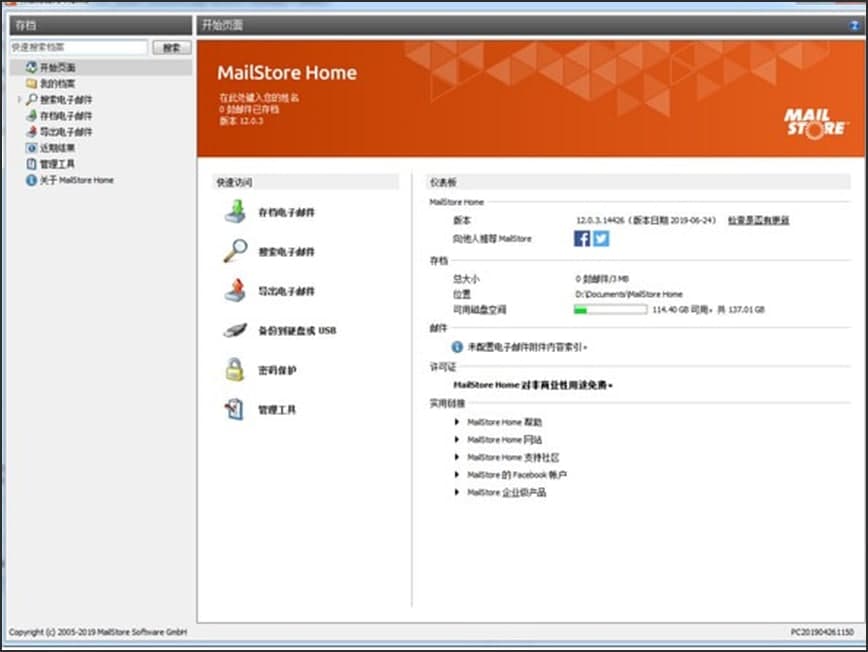Recommend MailStore via the Twitter icon
This screenshot has width=868, height=652.
click(x=601, y=238)
